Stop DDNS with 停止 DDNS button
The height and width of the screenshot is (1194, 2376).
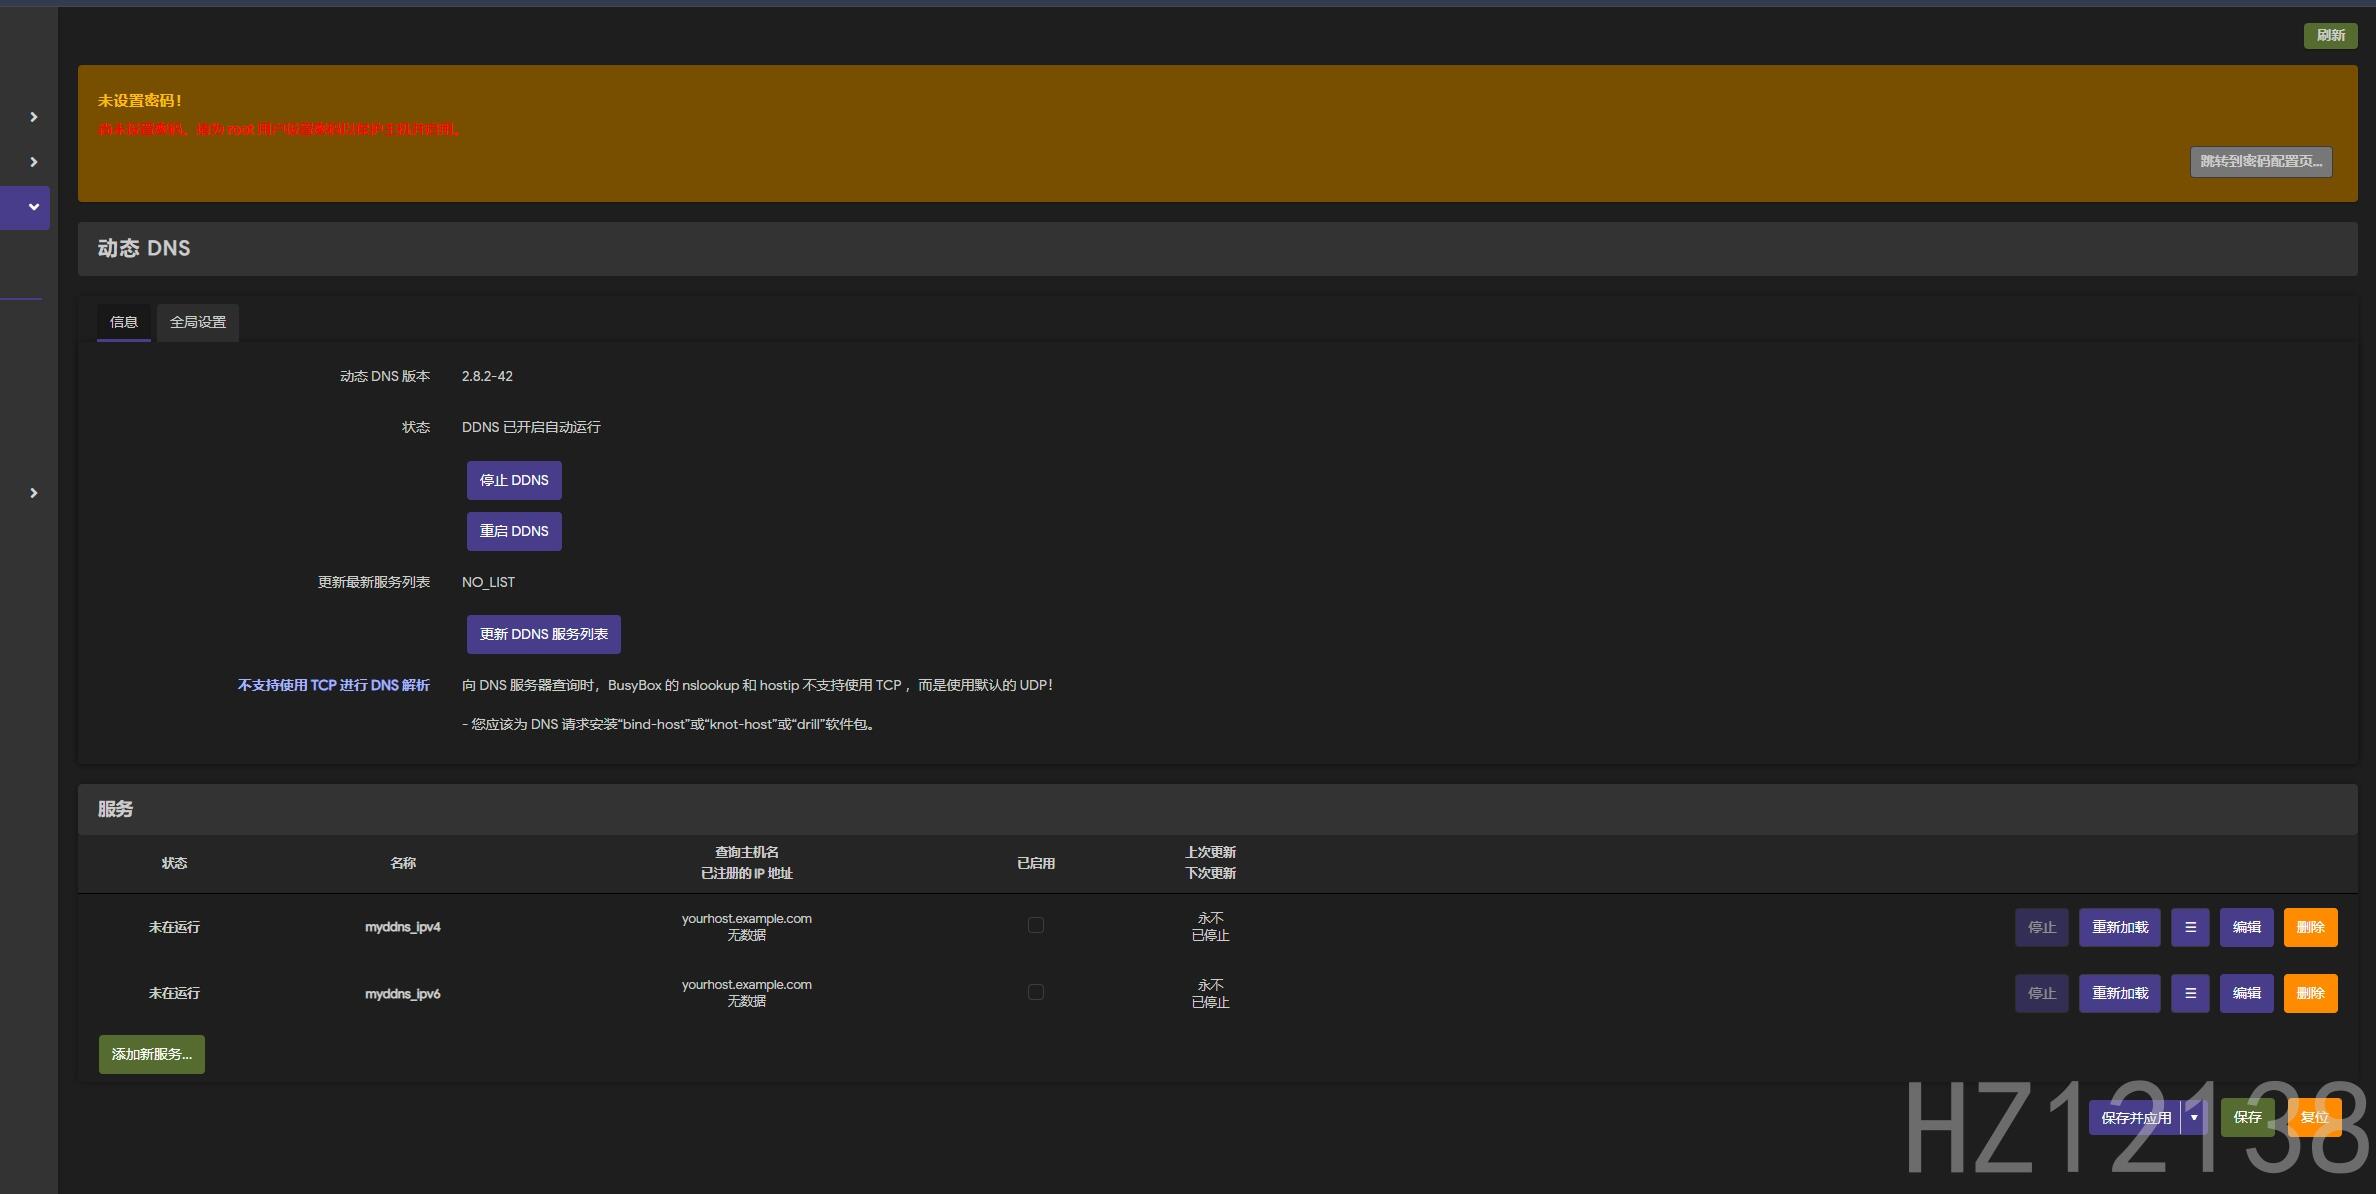click(514, 480)
